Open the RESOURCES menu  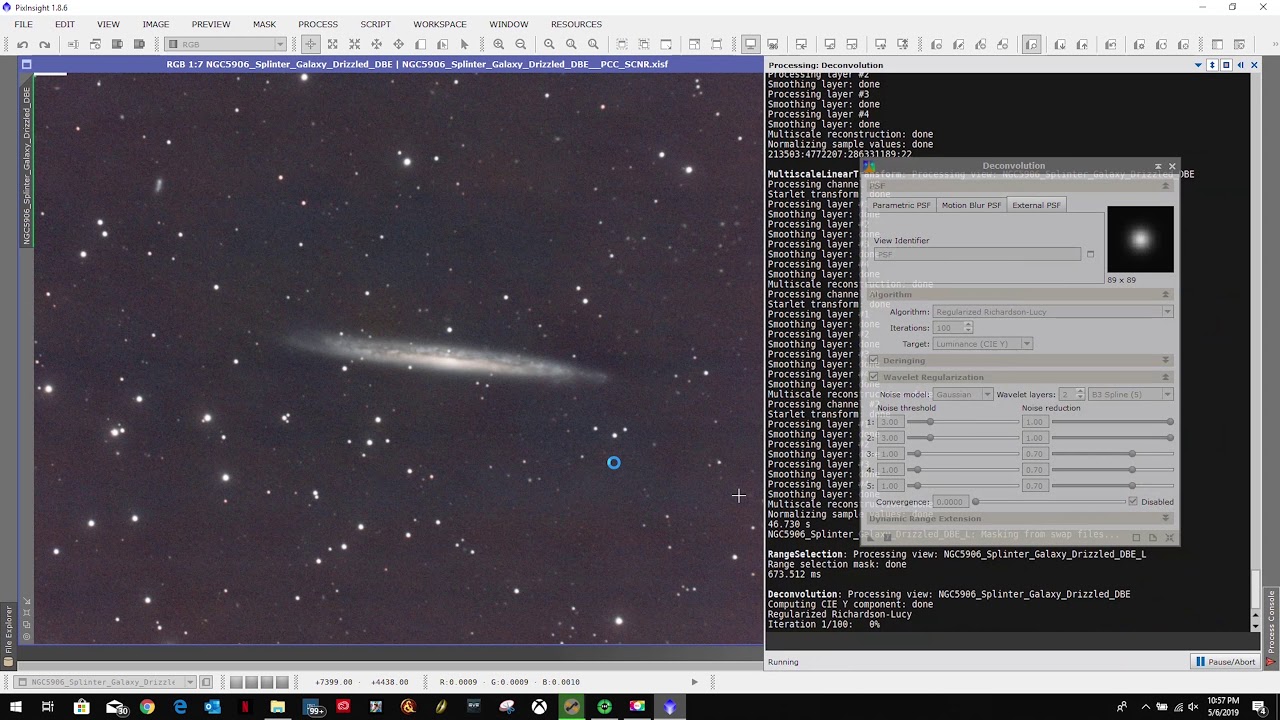tap(576, 24)
